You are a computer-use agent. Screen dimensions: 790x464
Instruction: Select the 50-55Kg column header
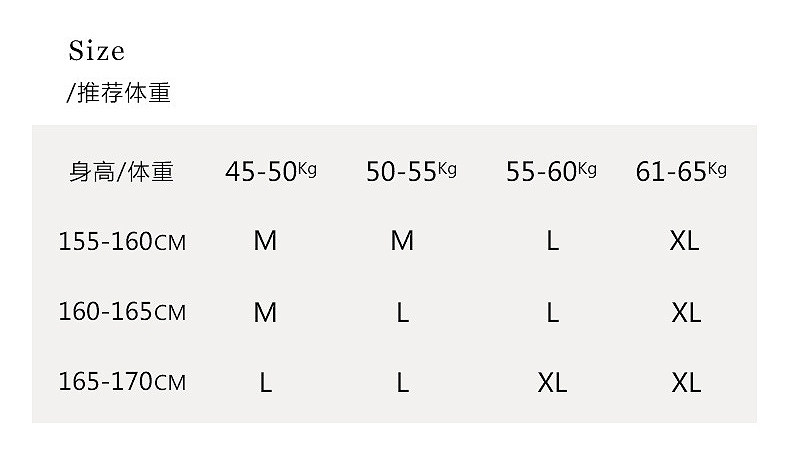410,171
